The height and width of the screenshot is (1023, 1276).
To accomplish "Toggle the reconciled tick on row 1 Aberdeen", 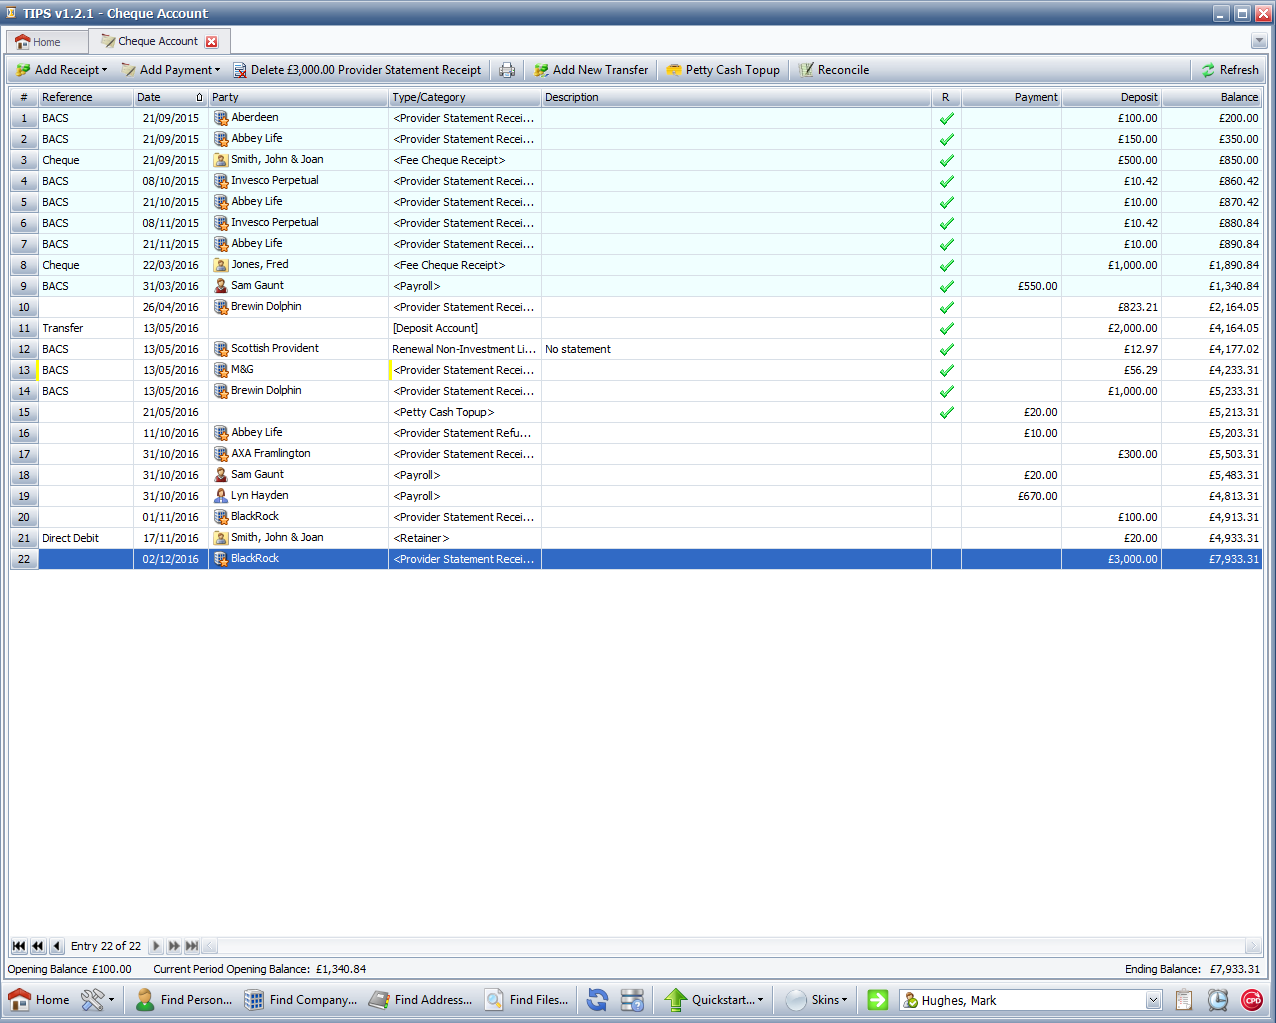I will coord(946,118).
